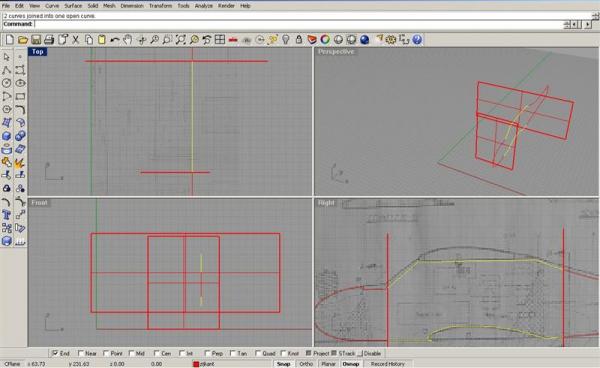This screenshot has height=368, width=600.
Task: Click the Undo arrow icon
Action: [x=114, y=39]
